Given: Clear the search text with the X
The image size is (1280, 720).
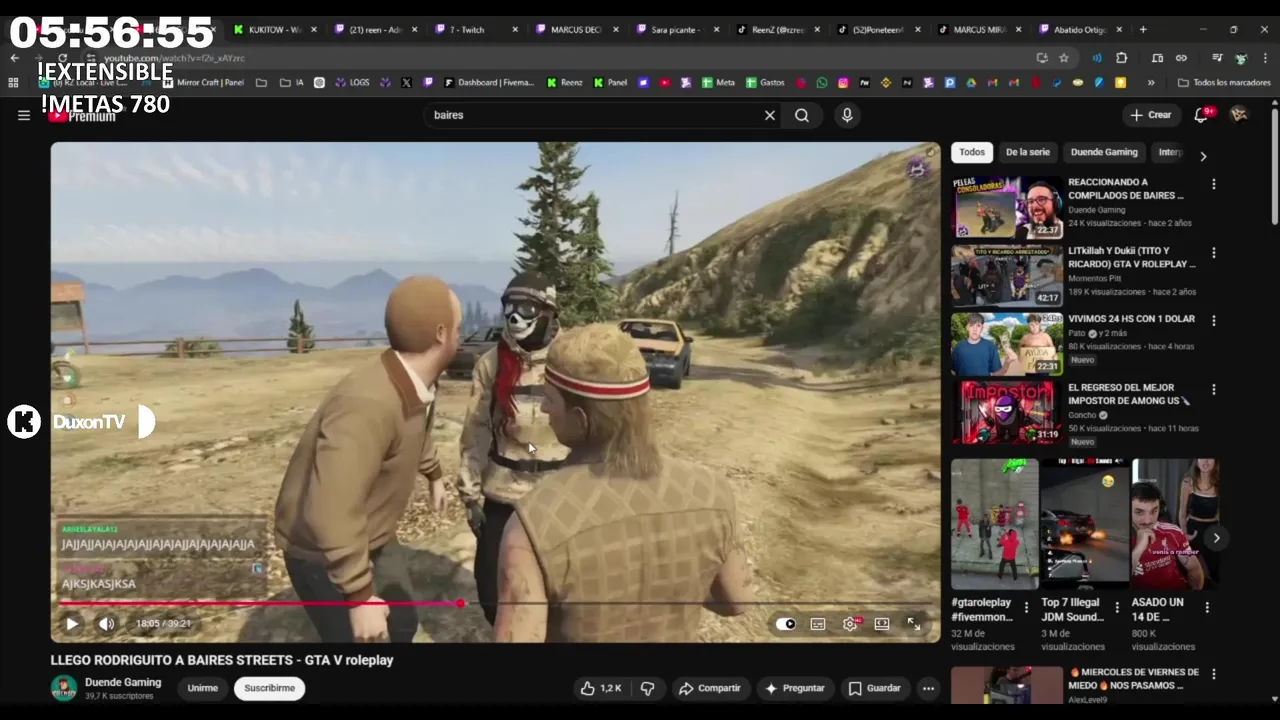Looking at the screenshot, I should coord(770,115).
